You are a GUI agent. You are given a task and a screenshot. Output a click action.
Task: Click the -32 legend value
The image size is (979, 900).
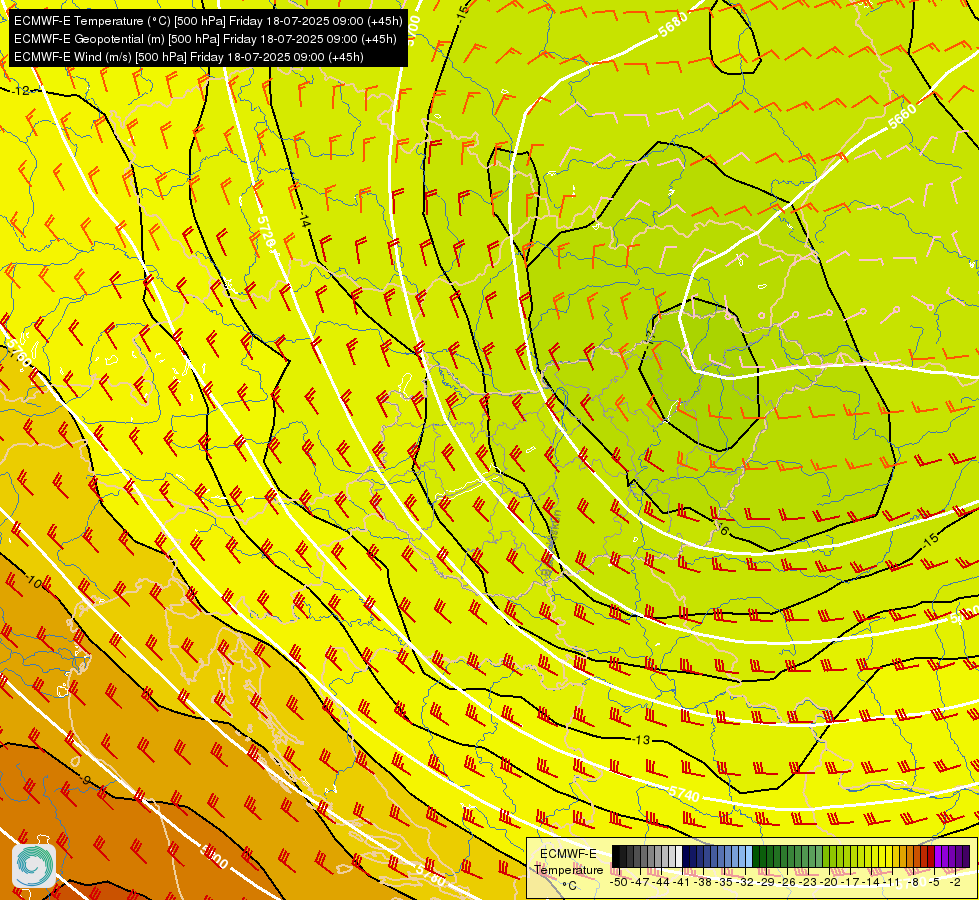[x=745, y=883]
